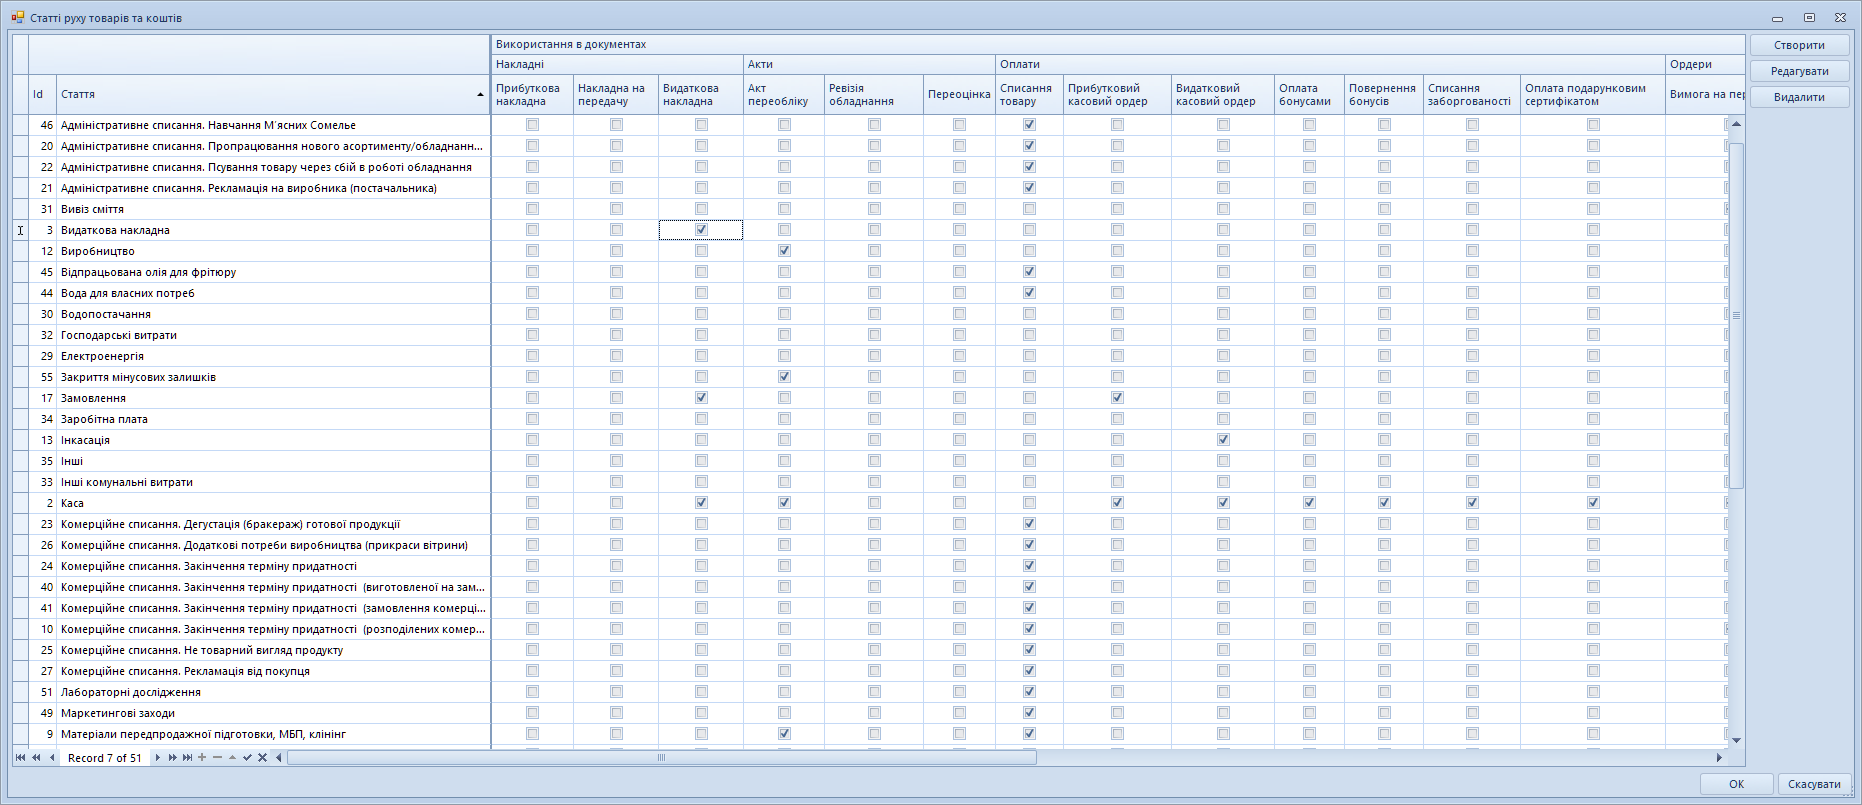Screen dimensions: 1862x805
Task: Append new record with plus icon
Action: coord(202,758)
